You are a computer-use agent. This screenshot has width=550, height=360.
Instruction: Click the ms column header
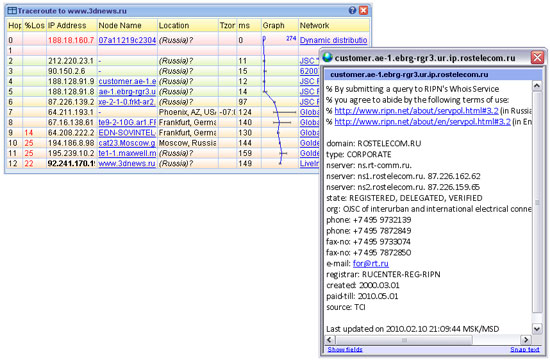click(x=249, y=25)
